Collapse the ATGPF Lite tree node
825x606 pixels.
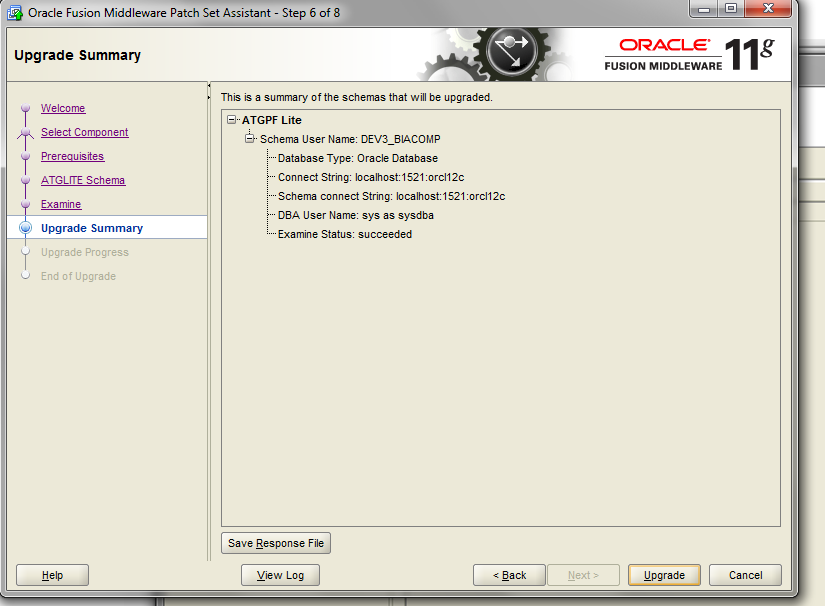pyautogui.click(x=232, y=120)
